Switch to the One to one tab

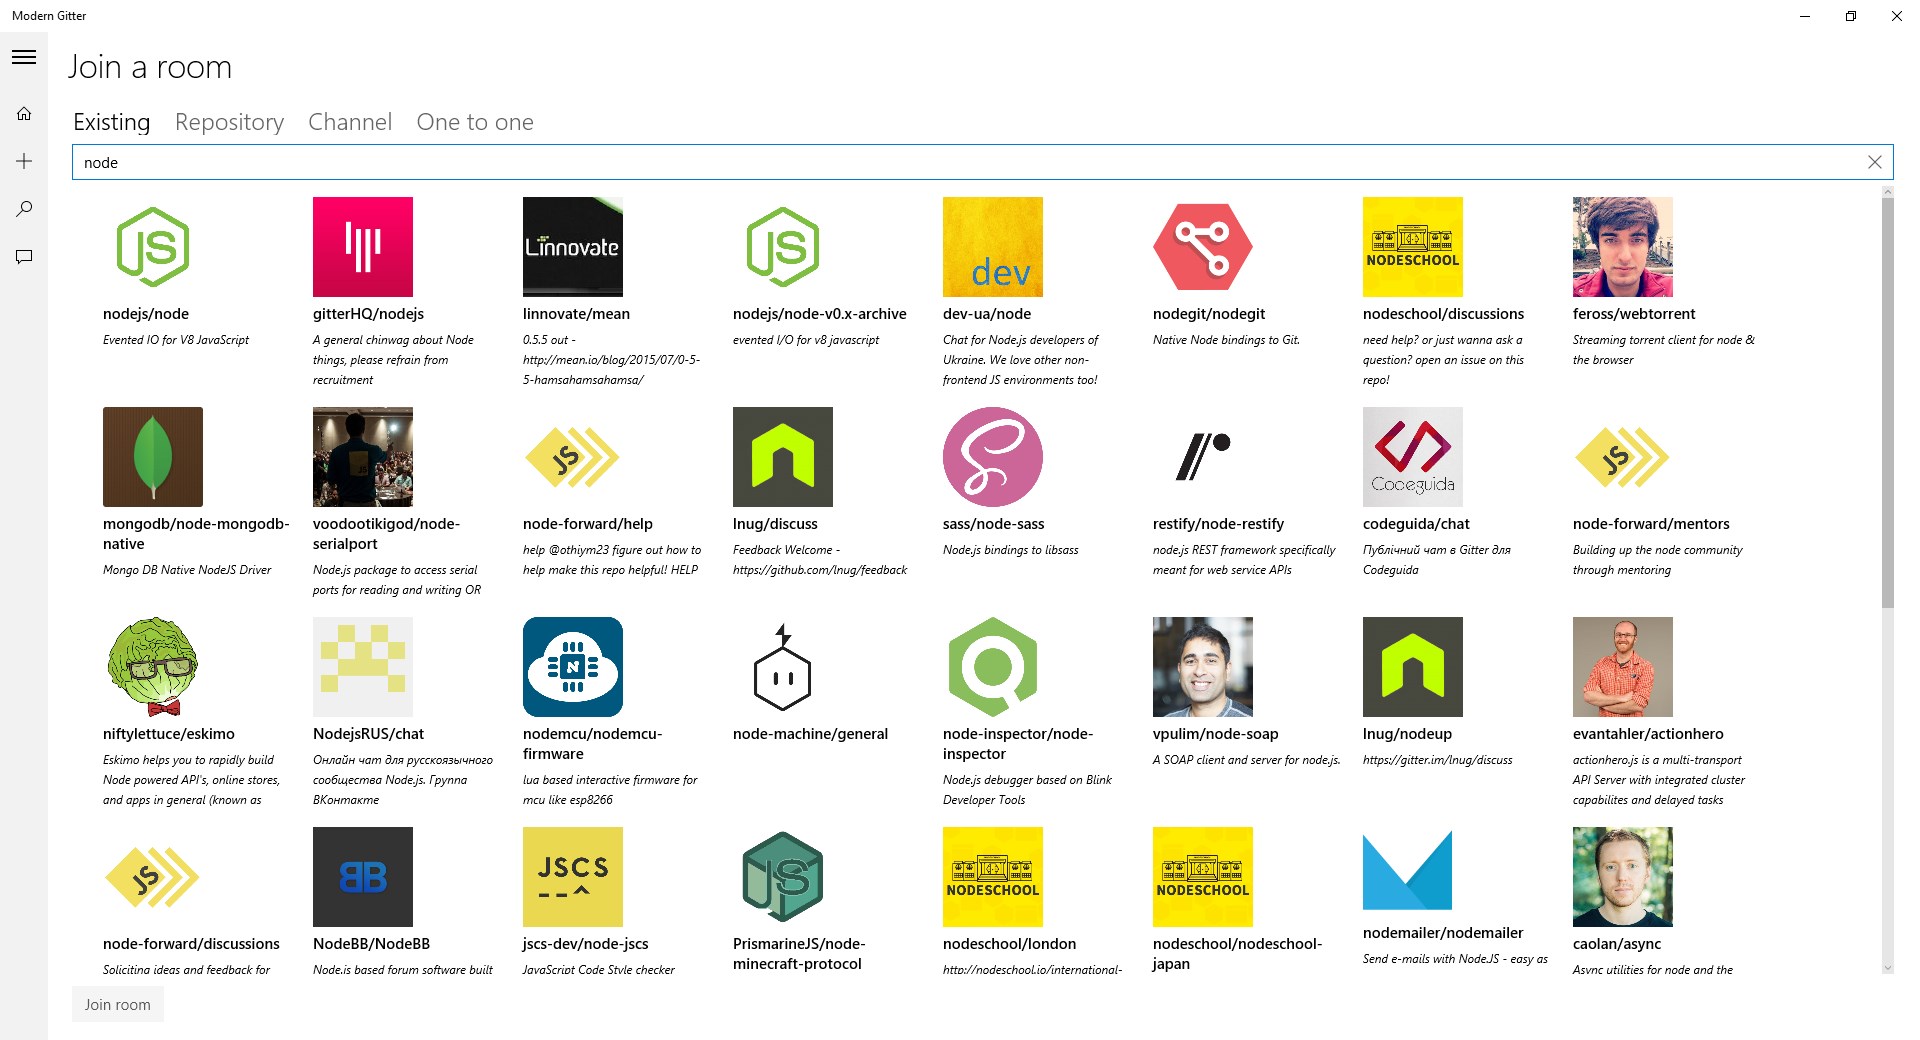point(475,122)
